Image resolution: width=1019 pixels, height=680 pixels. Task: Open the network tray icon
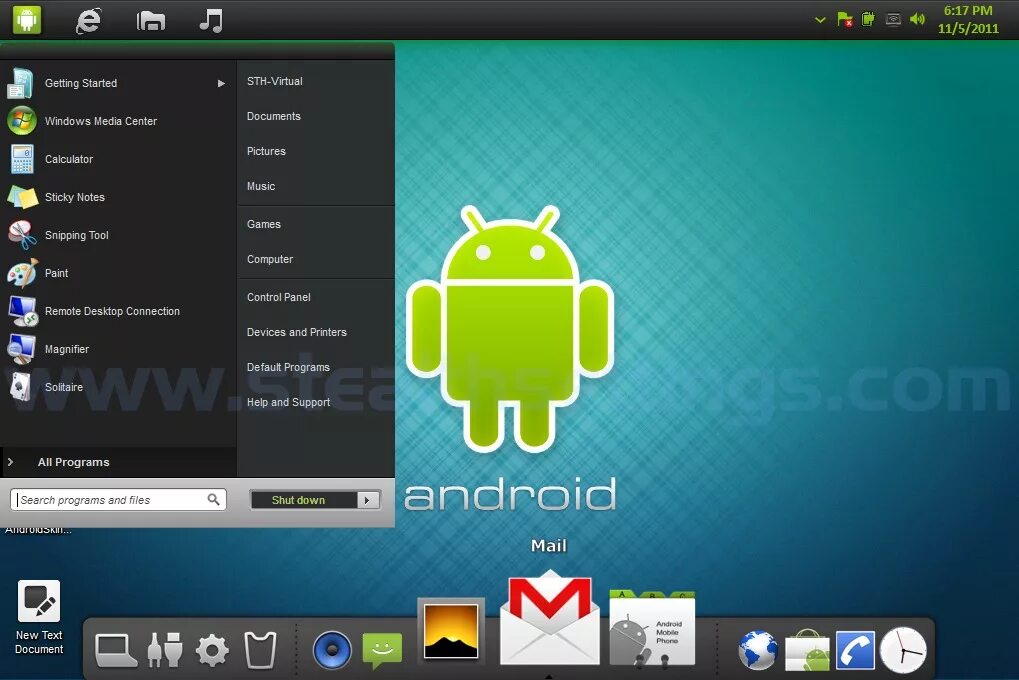[x=894, y=20]
